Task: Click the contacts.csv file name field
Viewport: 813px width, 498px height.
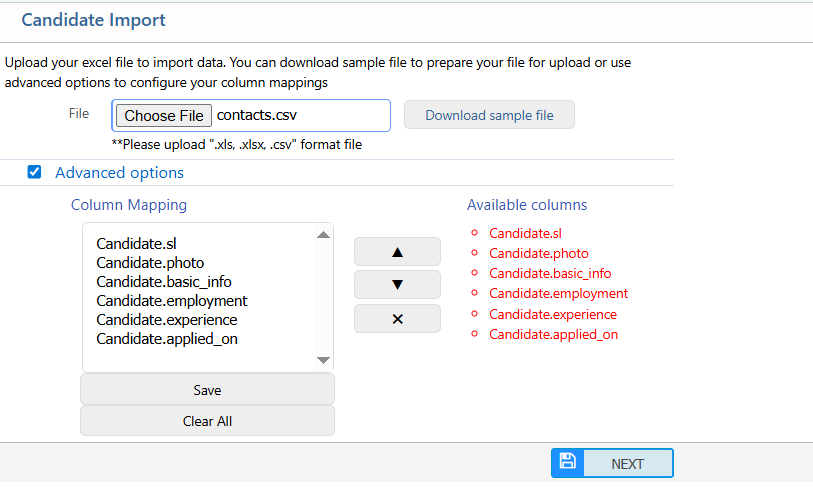Action: pos(300,116)
